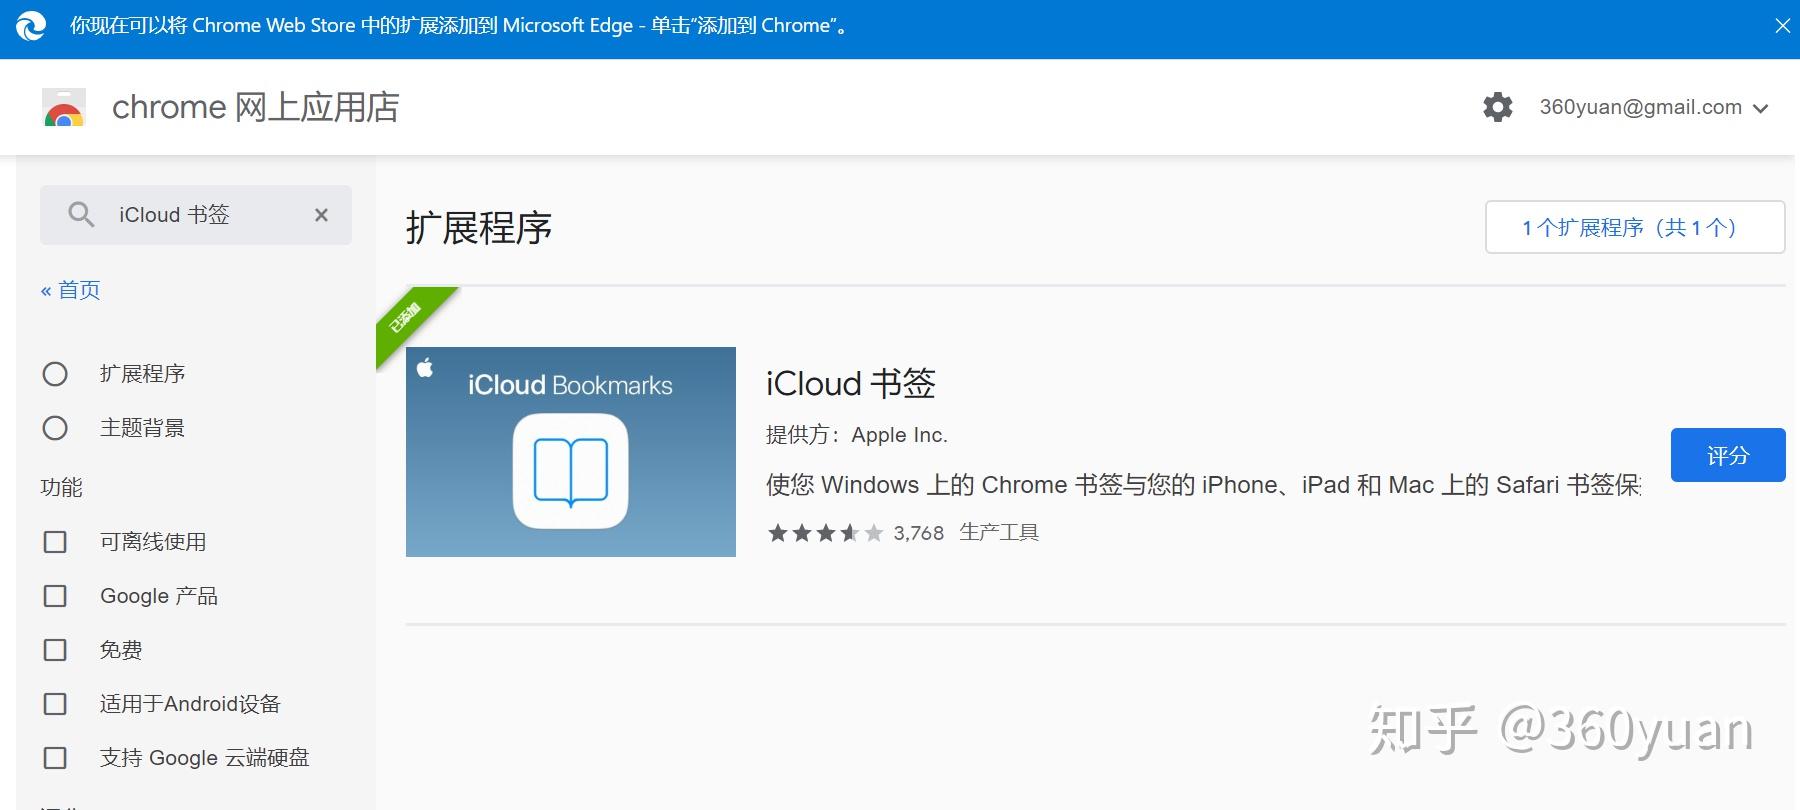Check the 支持 Google 云端硬盘 checkbox
The height and width of the screenshot is (810, 1800).
click(55, 758)
